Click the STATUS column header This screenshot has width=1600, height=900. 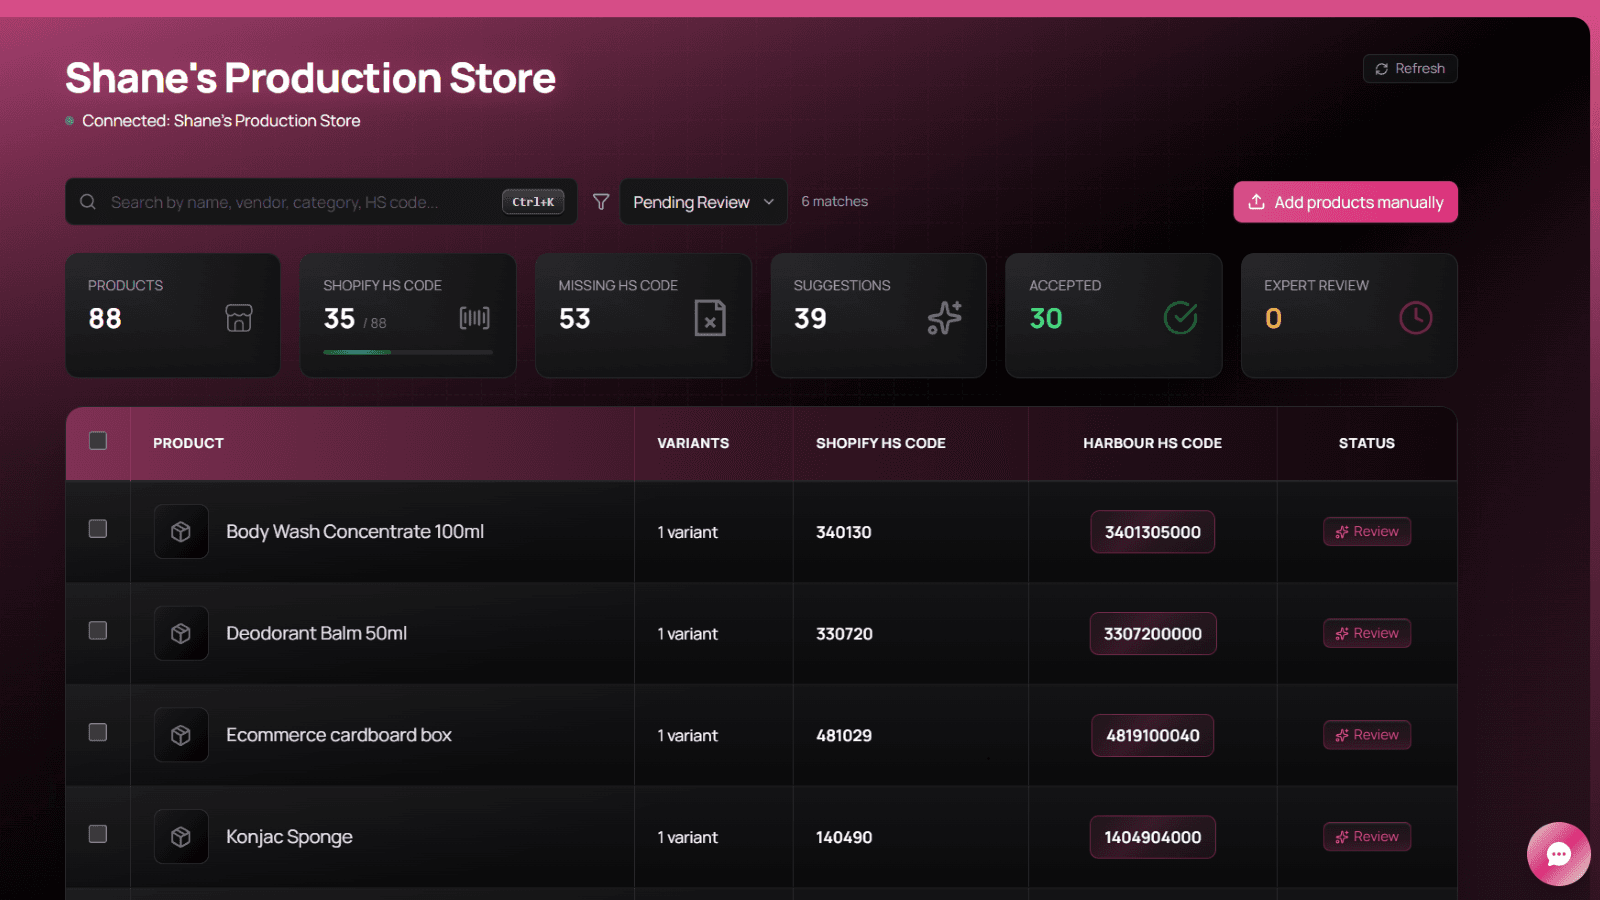pos(1367,443)
